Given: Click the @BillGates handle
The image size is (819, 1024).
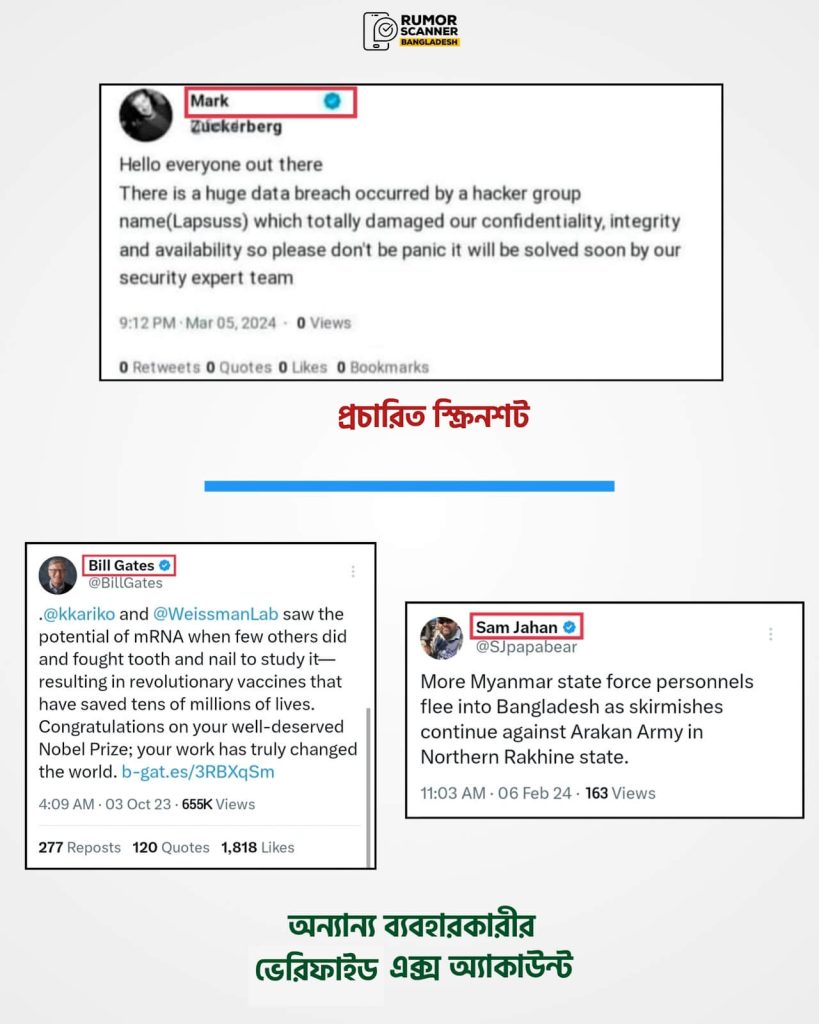Looking at the screenshot, I should coord(125,583).
